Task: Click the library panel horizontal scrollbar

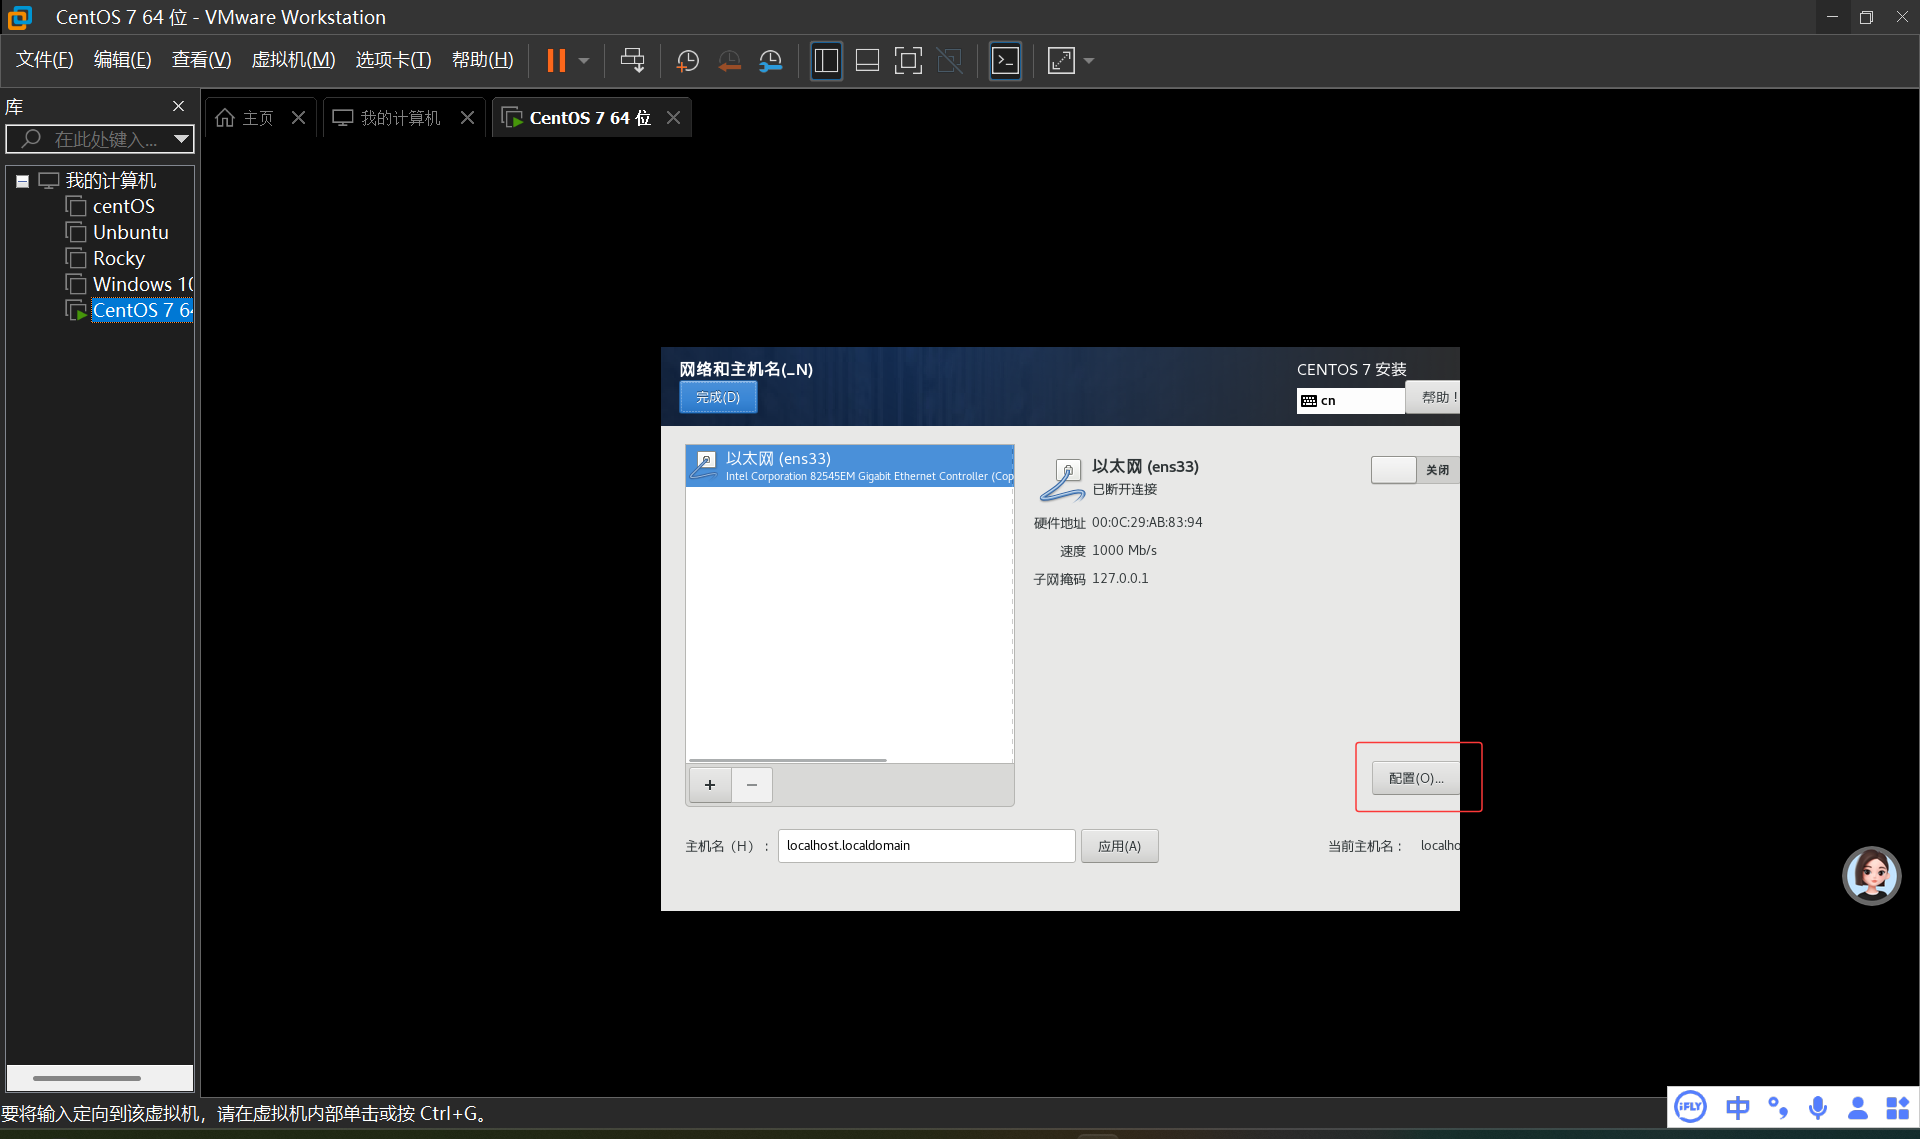Action: 87,1078
